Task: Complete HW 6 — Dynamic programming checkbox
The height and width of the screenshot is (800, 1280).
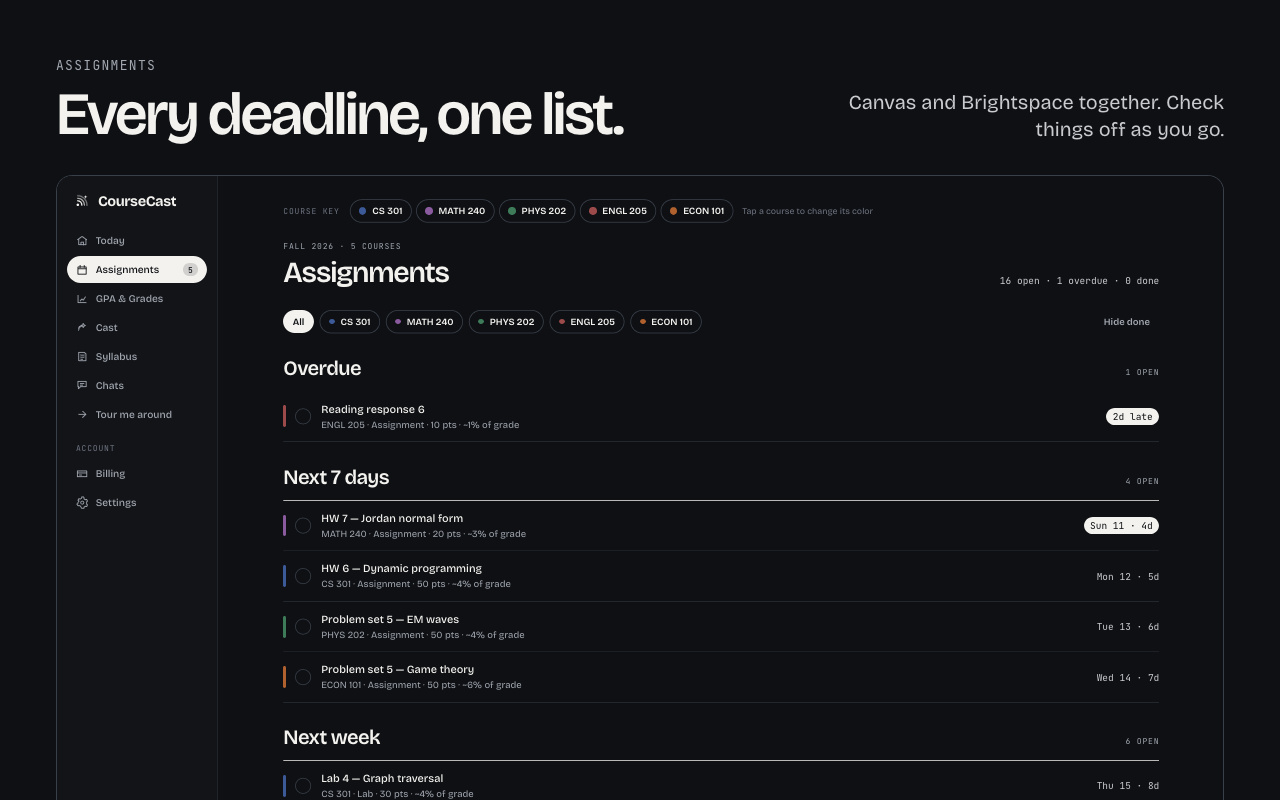Action: (x=303, y=576)
